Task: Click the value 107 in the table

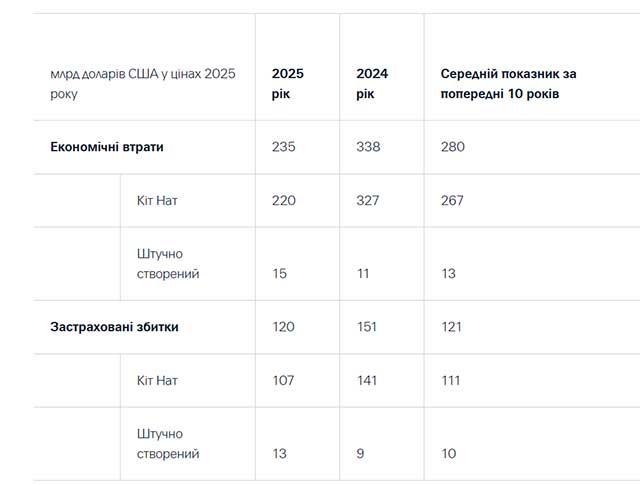Action: click(284, 380)
